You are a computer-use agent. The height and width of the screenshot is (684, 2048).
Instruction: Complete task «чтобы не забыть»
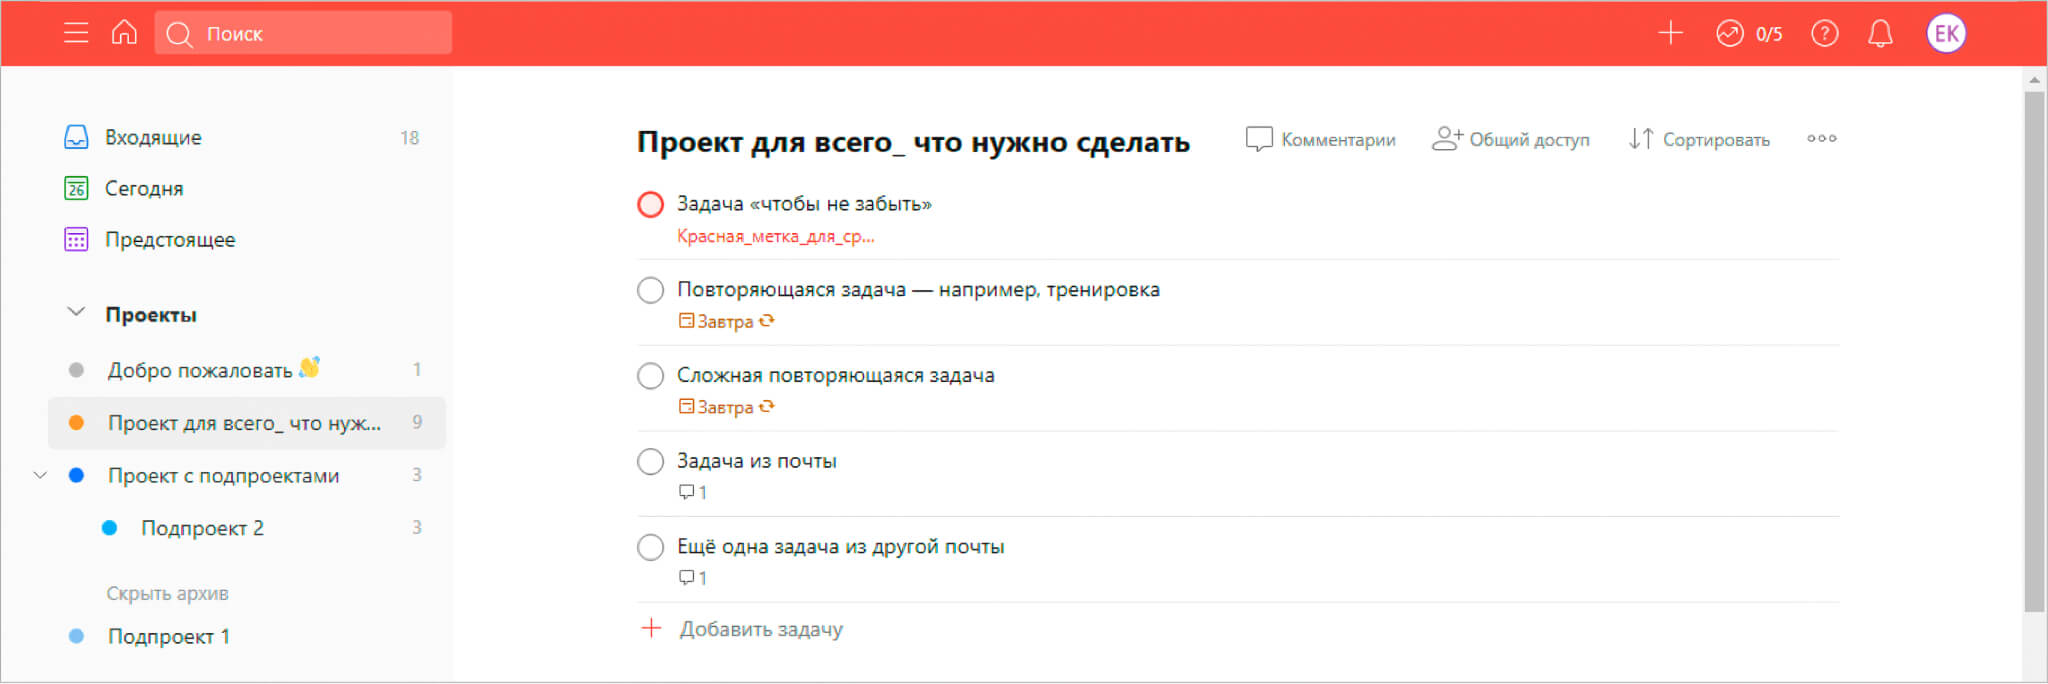tap(650, 204)
